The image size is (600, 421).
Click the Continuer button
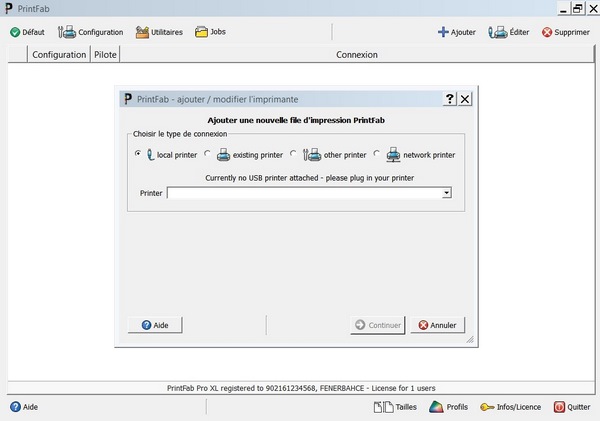[x=378, y=325]
